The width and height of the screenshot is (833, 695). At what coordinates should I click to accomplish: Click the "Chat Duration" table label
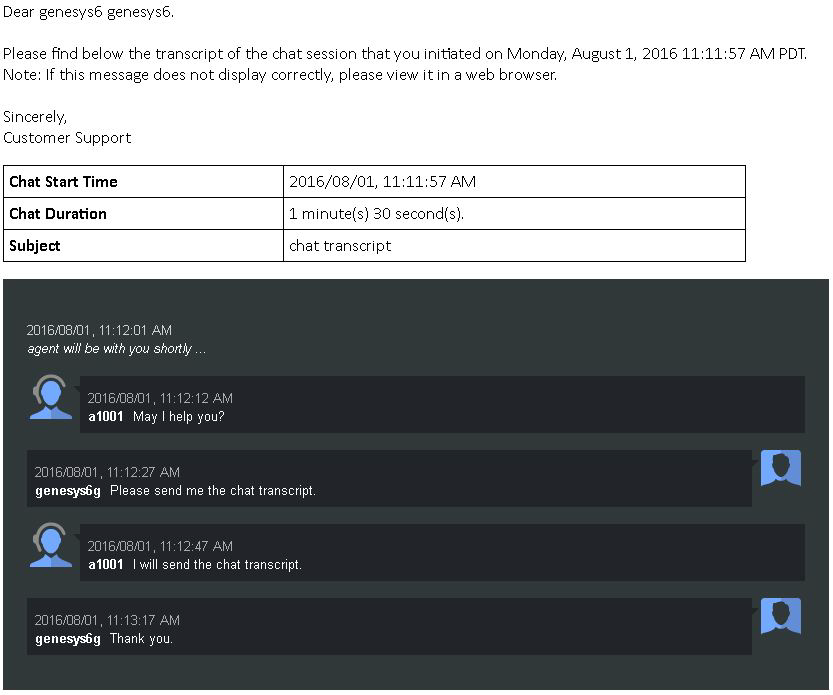(58, 214)
